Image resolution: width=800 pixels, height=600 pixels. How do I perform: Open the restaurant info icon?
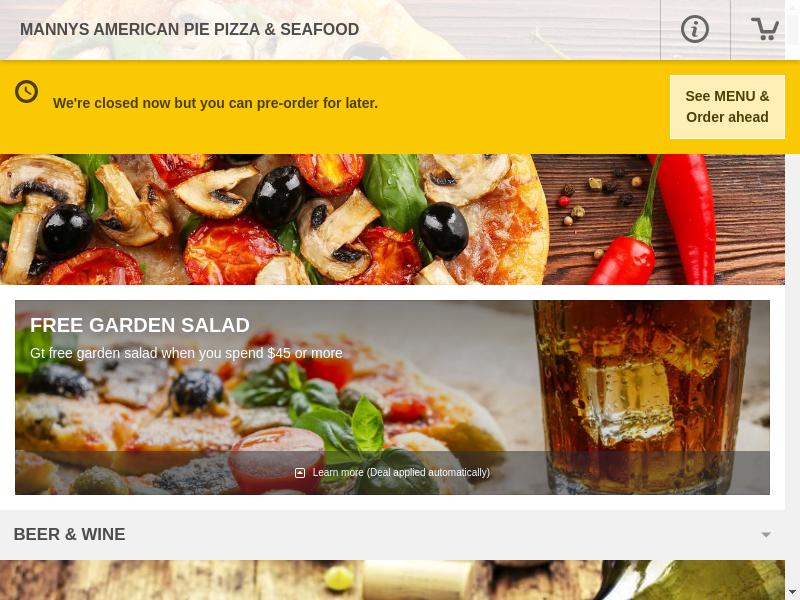(x=694, y=29)
